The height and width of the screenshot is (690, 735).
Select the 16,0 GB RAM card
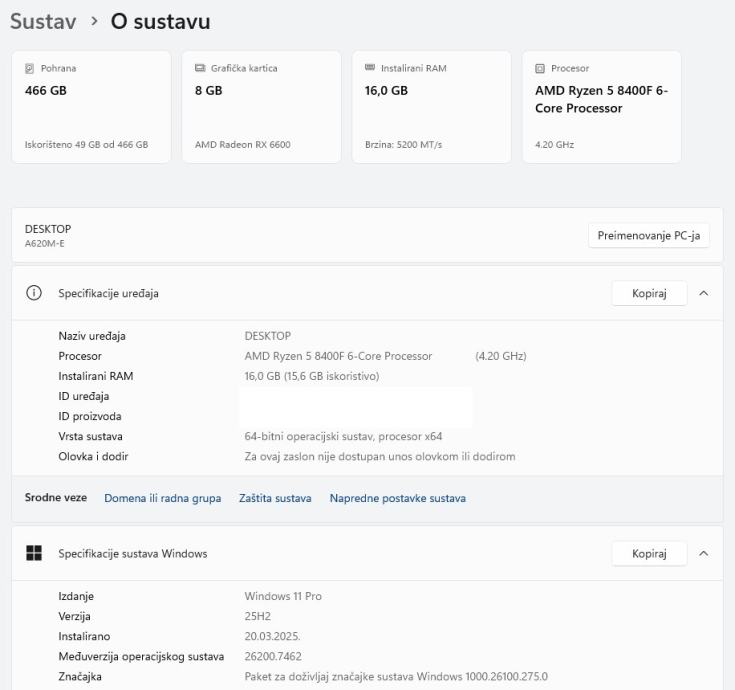431,107
